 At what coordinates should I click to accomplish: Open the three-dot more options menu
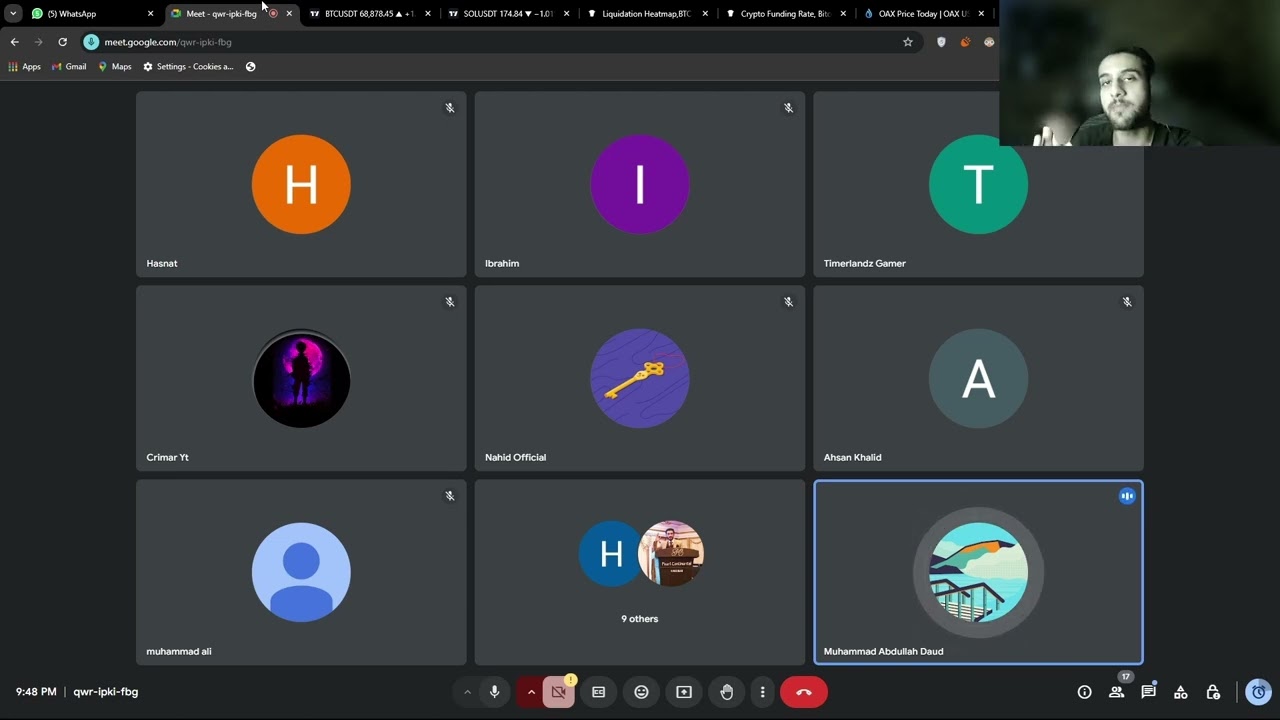[762, 692]
